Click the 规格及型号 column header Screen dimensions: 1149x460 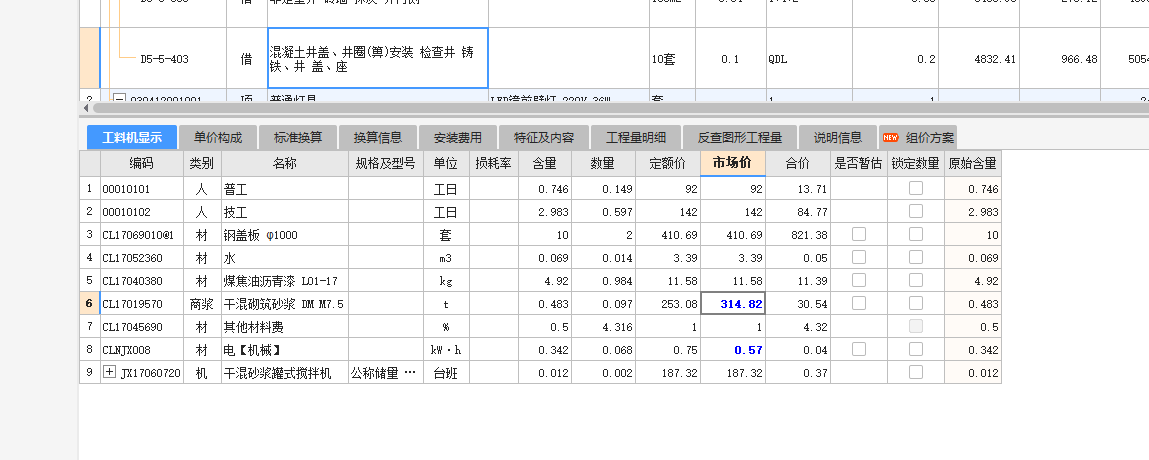pyautogui.click(x=385, y=163)
